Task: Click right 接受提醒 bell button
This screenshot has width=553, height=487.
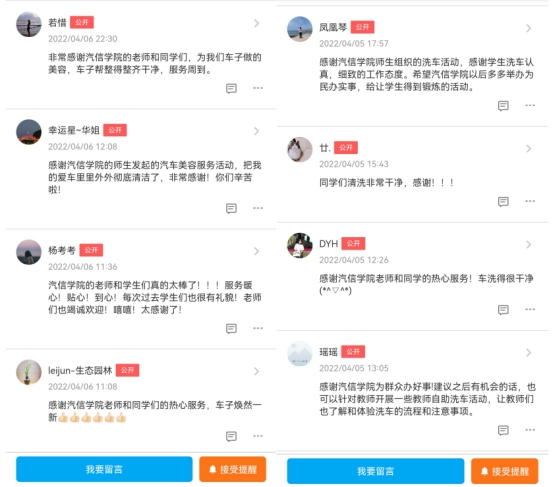Action: coord(504,471)
